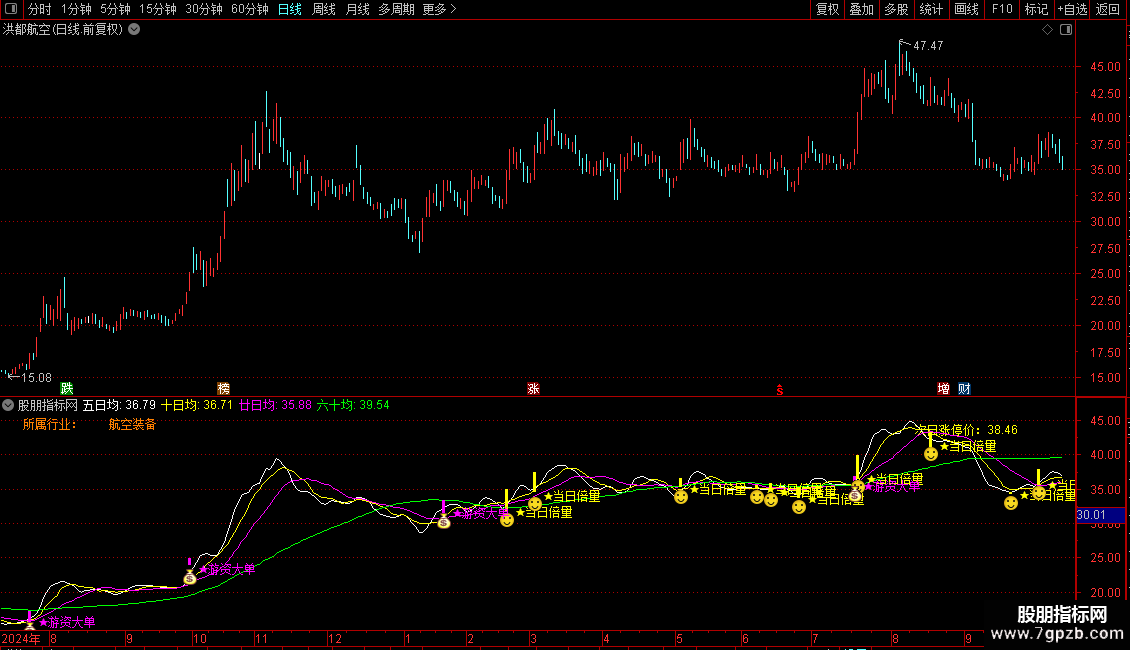This screenshot has width=1130, height=650.
Task: Click the red $ event marker
Action: point(779,388)
